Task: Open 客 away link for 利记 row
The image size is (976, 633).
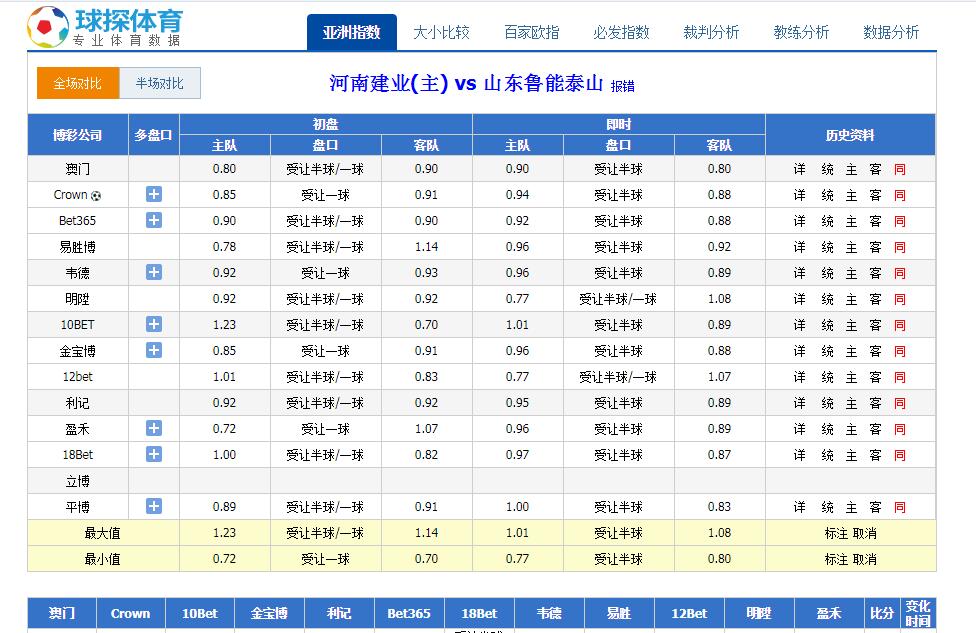Action: click(875, 403)
